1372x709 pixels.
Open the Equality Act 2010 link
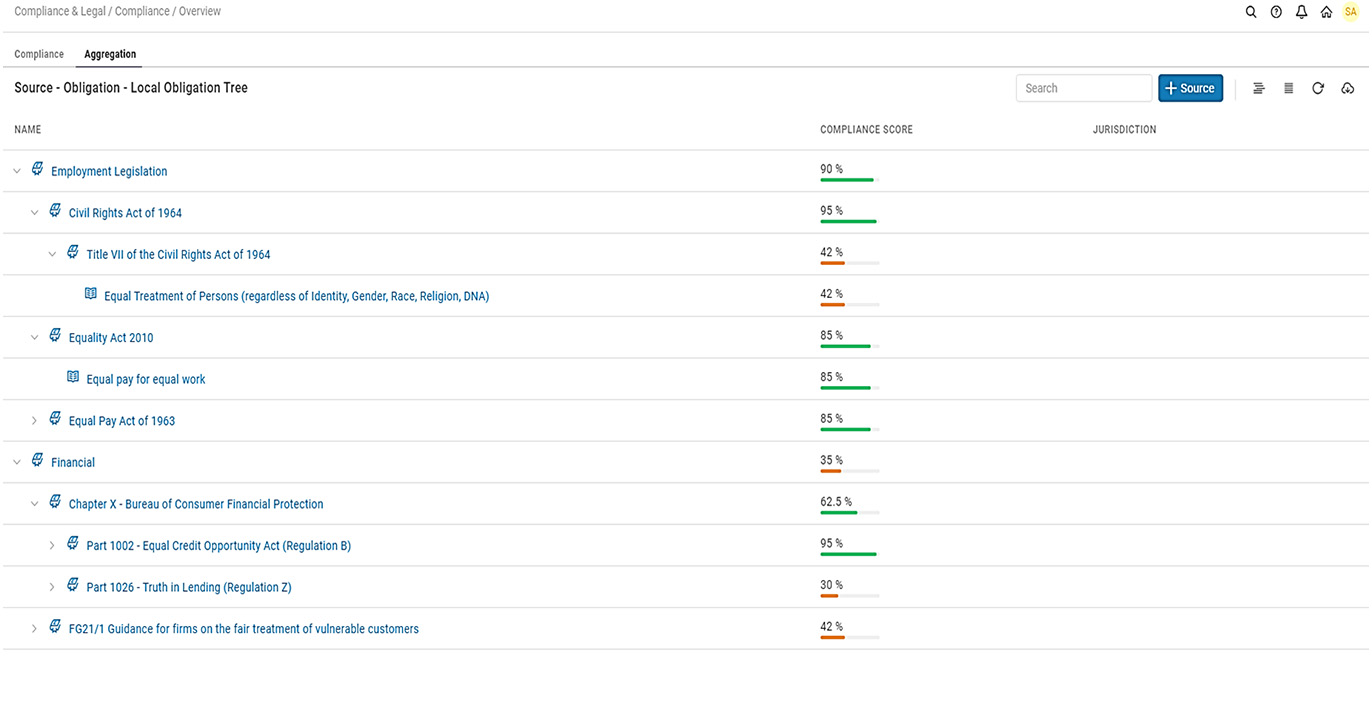(x=111, y=338)
